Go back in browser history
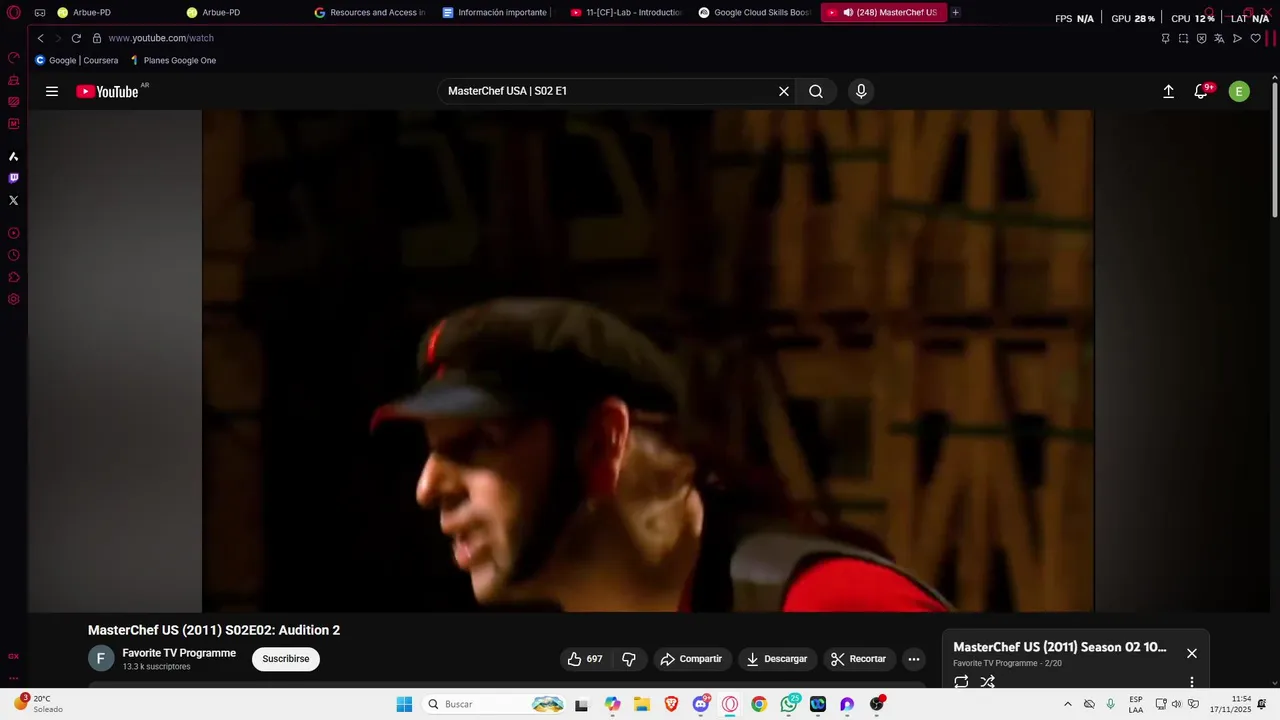Screen dimensions: 1280x720 (x=41, y=38)
